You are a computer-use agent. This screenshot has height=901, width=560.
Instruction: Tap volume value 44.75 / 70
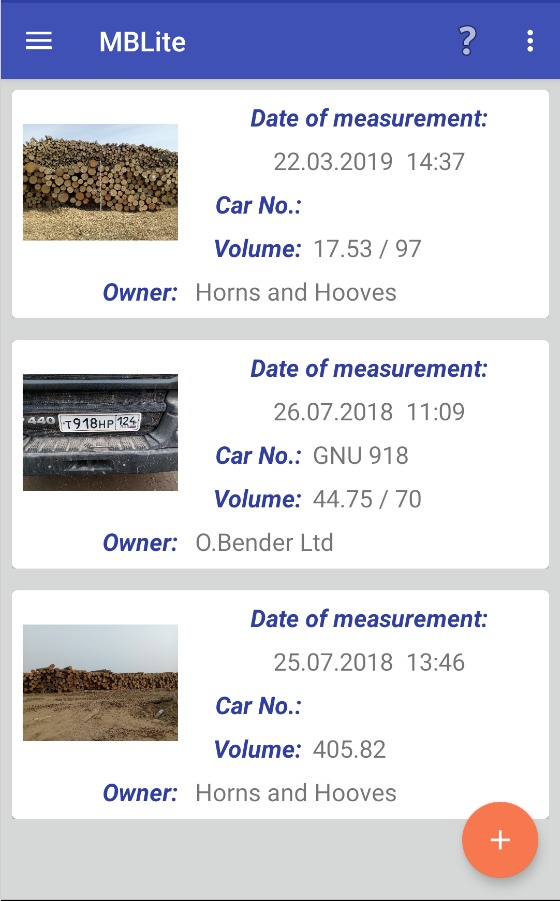367,499
